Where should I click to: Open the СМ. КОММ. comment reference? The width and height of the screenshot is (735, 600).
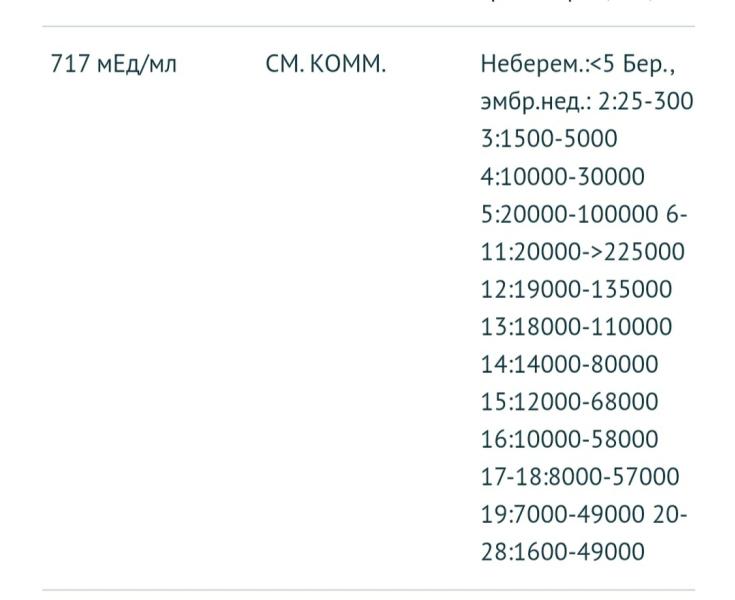tap(326, 65)
